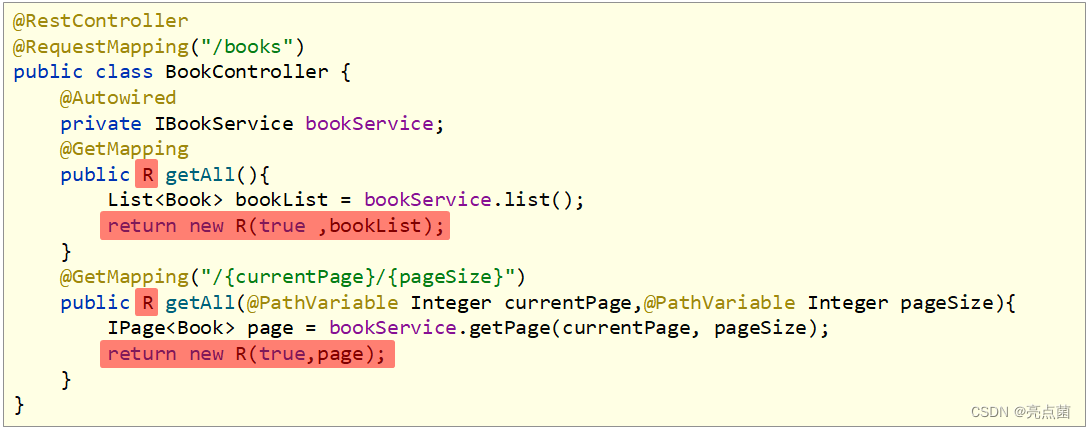Viewport: 1086px width, 429px height.
Task: Click the @Autowired annotation
Action: pyautogui.click(x=118, y=98)
